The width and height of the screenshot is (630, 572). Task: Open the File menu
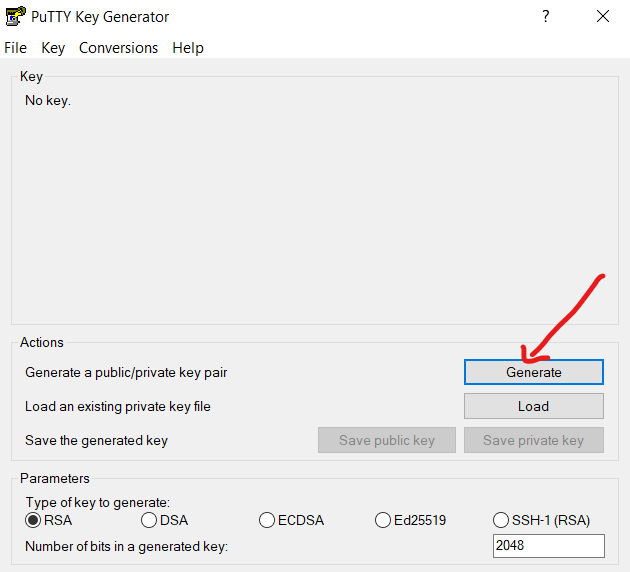(x=15, y=48)
